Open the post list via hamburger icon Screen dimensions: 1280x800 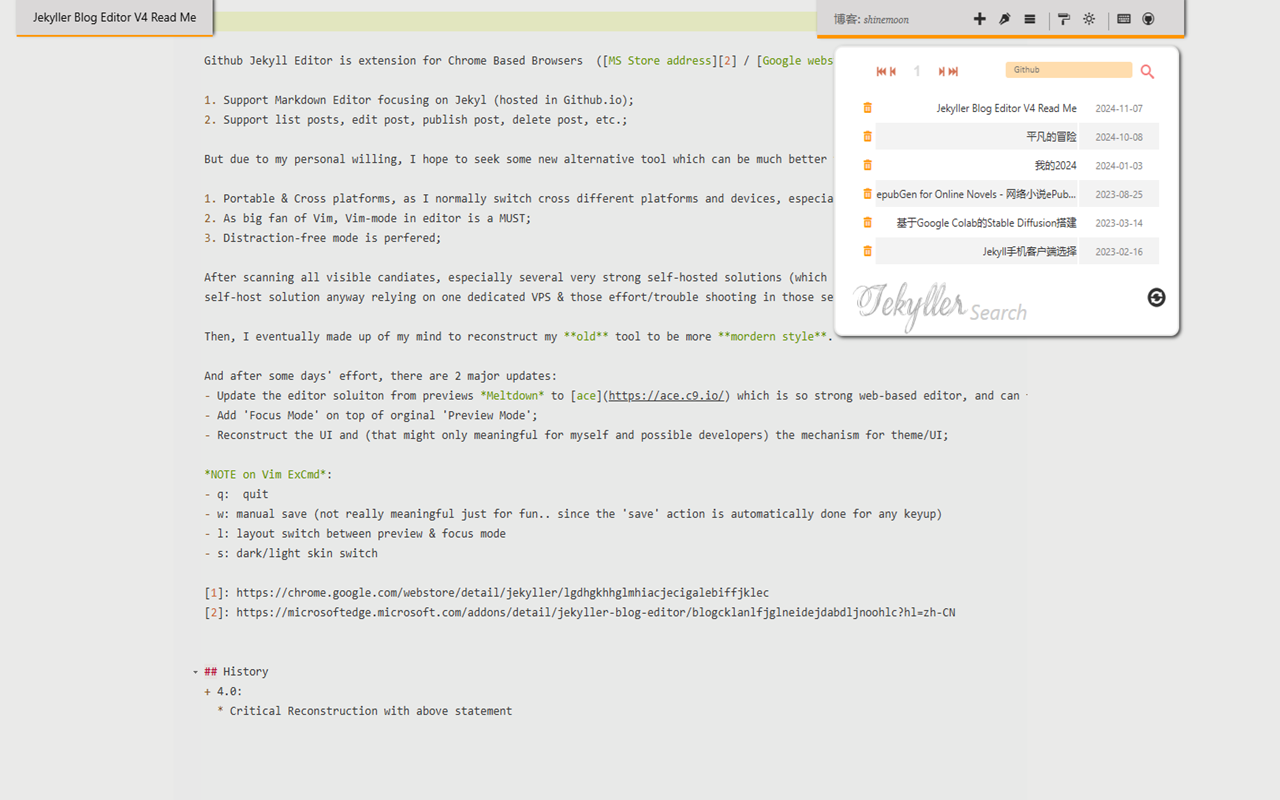1029,18
